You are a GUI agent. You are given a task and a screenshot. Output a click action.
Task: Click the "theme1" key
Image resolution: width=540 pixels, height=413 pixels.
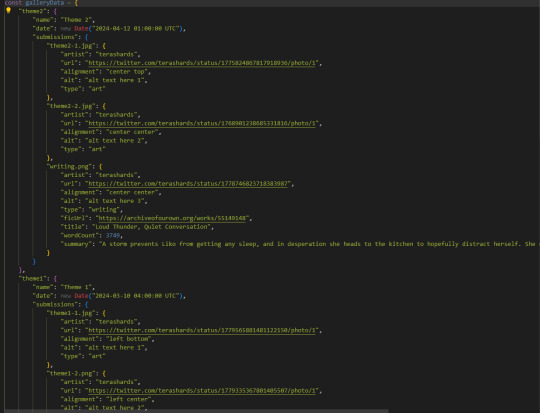(34, 278)
